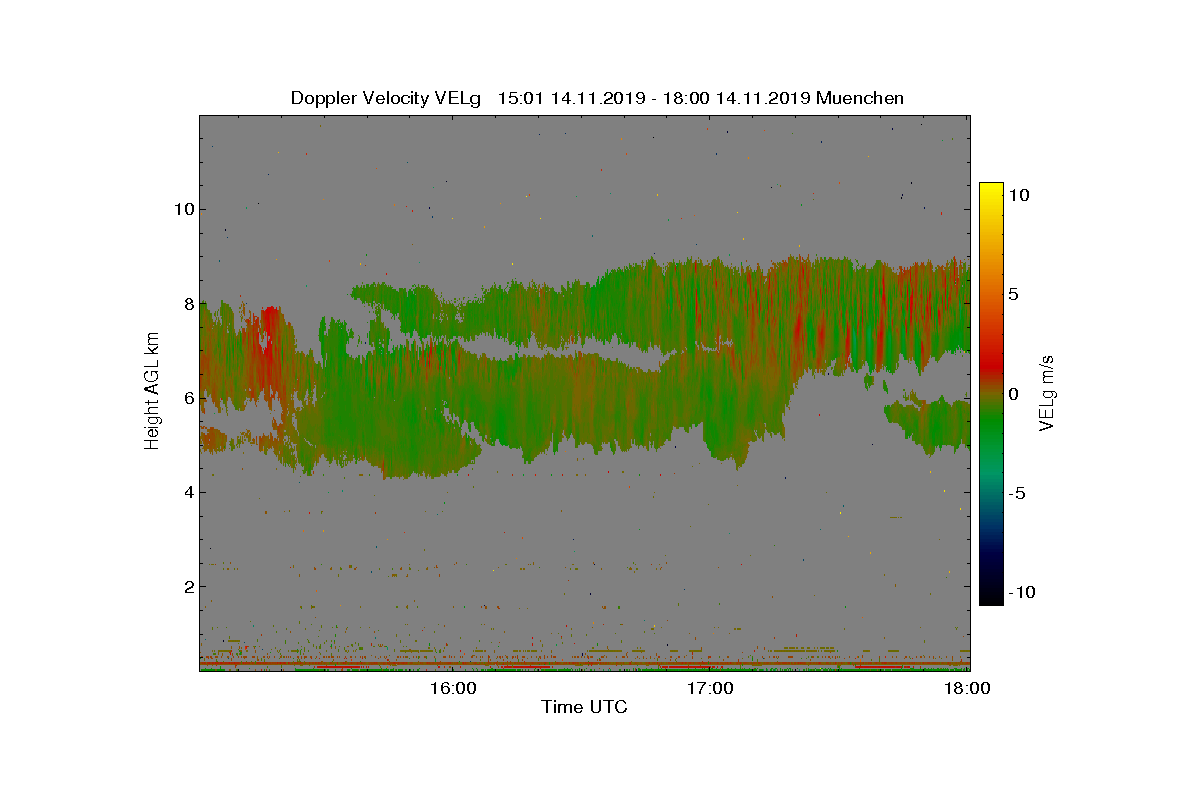Click the height tick label 4
The height and width of the screenshot is (800, 1200).
(x=187, y=492)
